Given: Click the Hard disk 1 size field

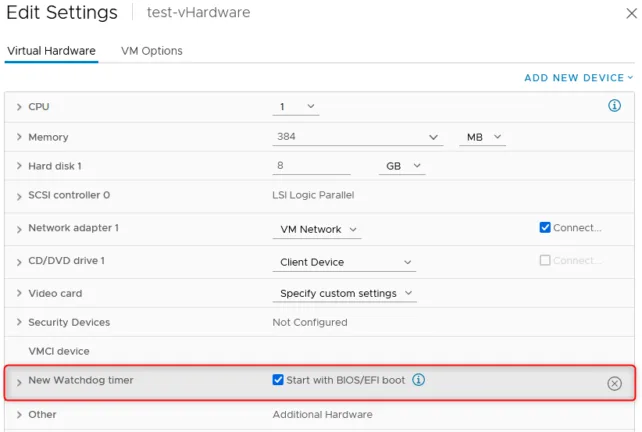Looking at the screenshot, I should [311, 166].
